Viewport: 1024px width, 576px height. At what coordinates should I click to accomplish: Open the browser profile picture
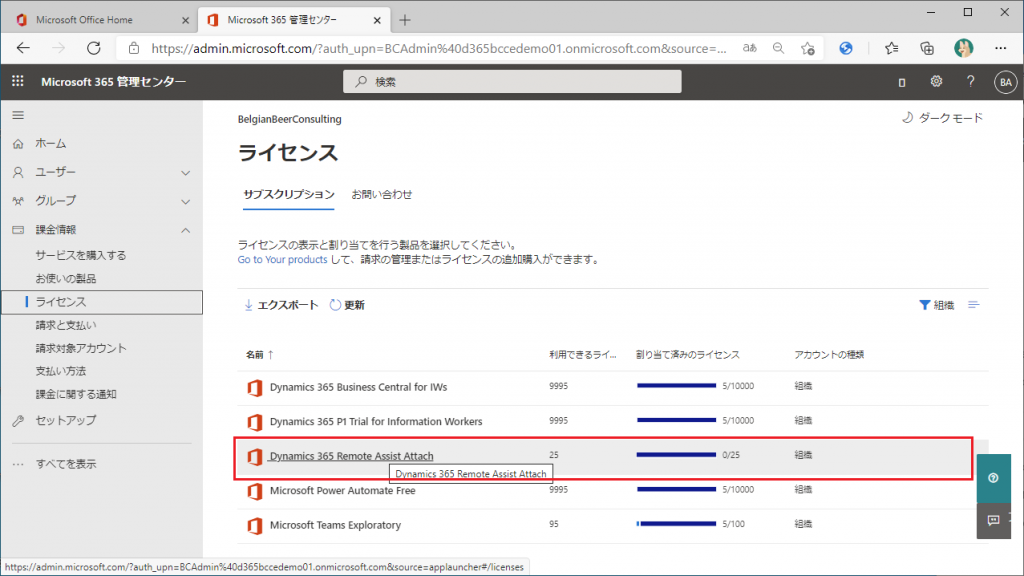pyautogui.click(x=963, y=48)
